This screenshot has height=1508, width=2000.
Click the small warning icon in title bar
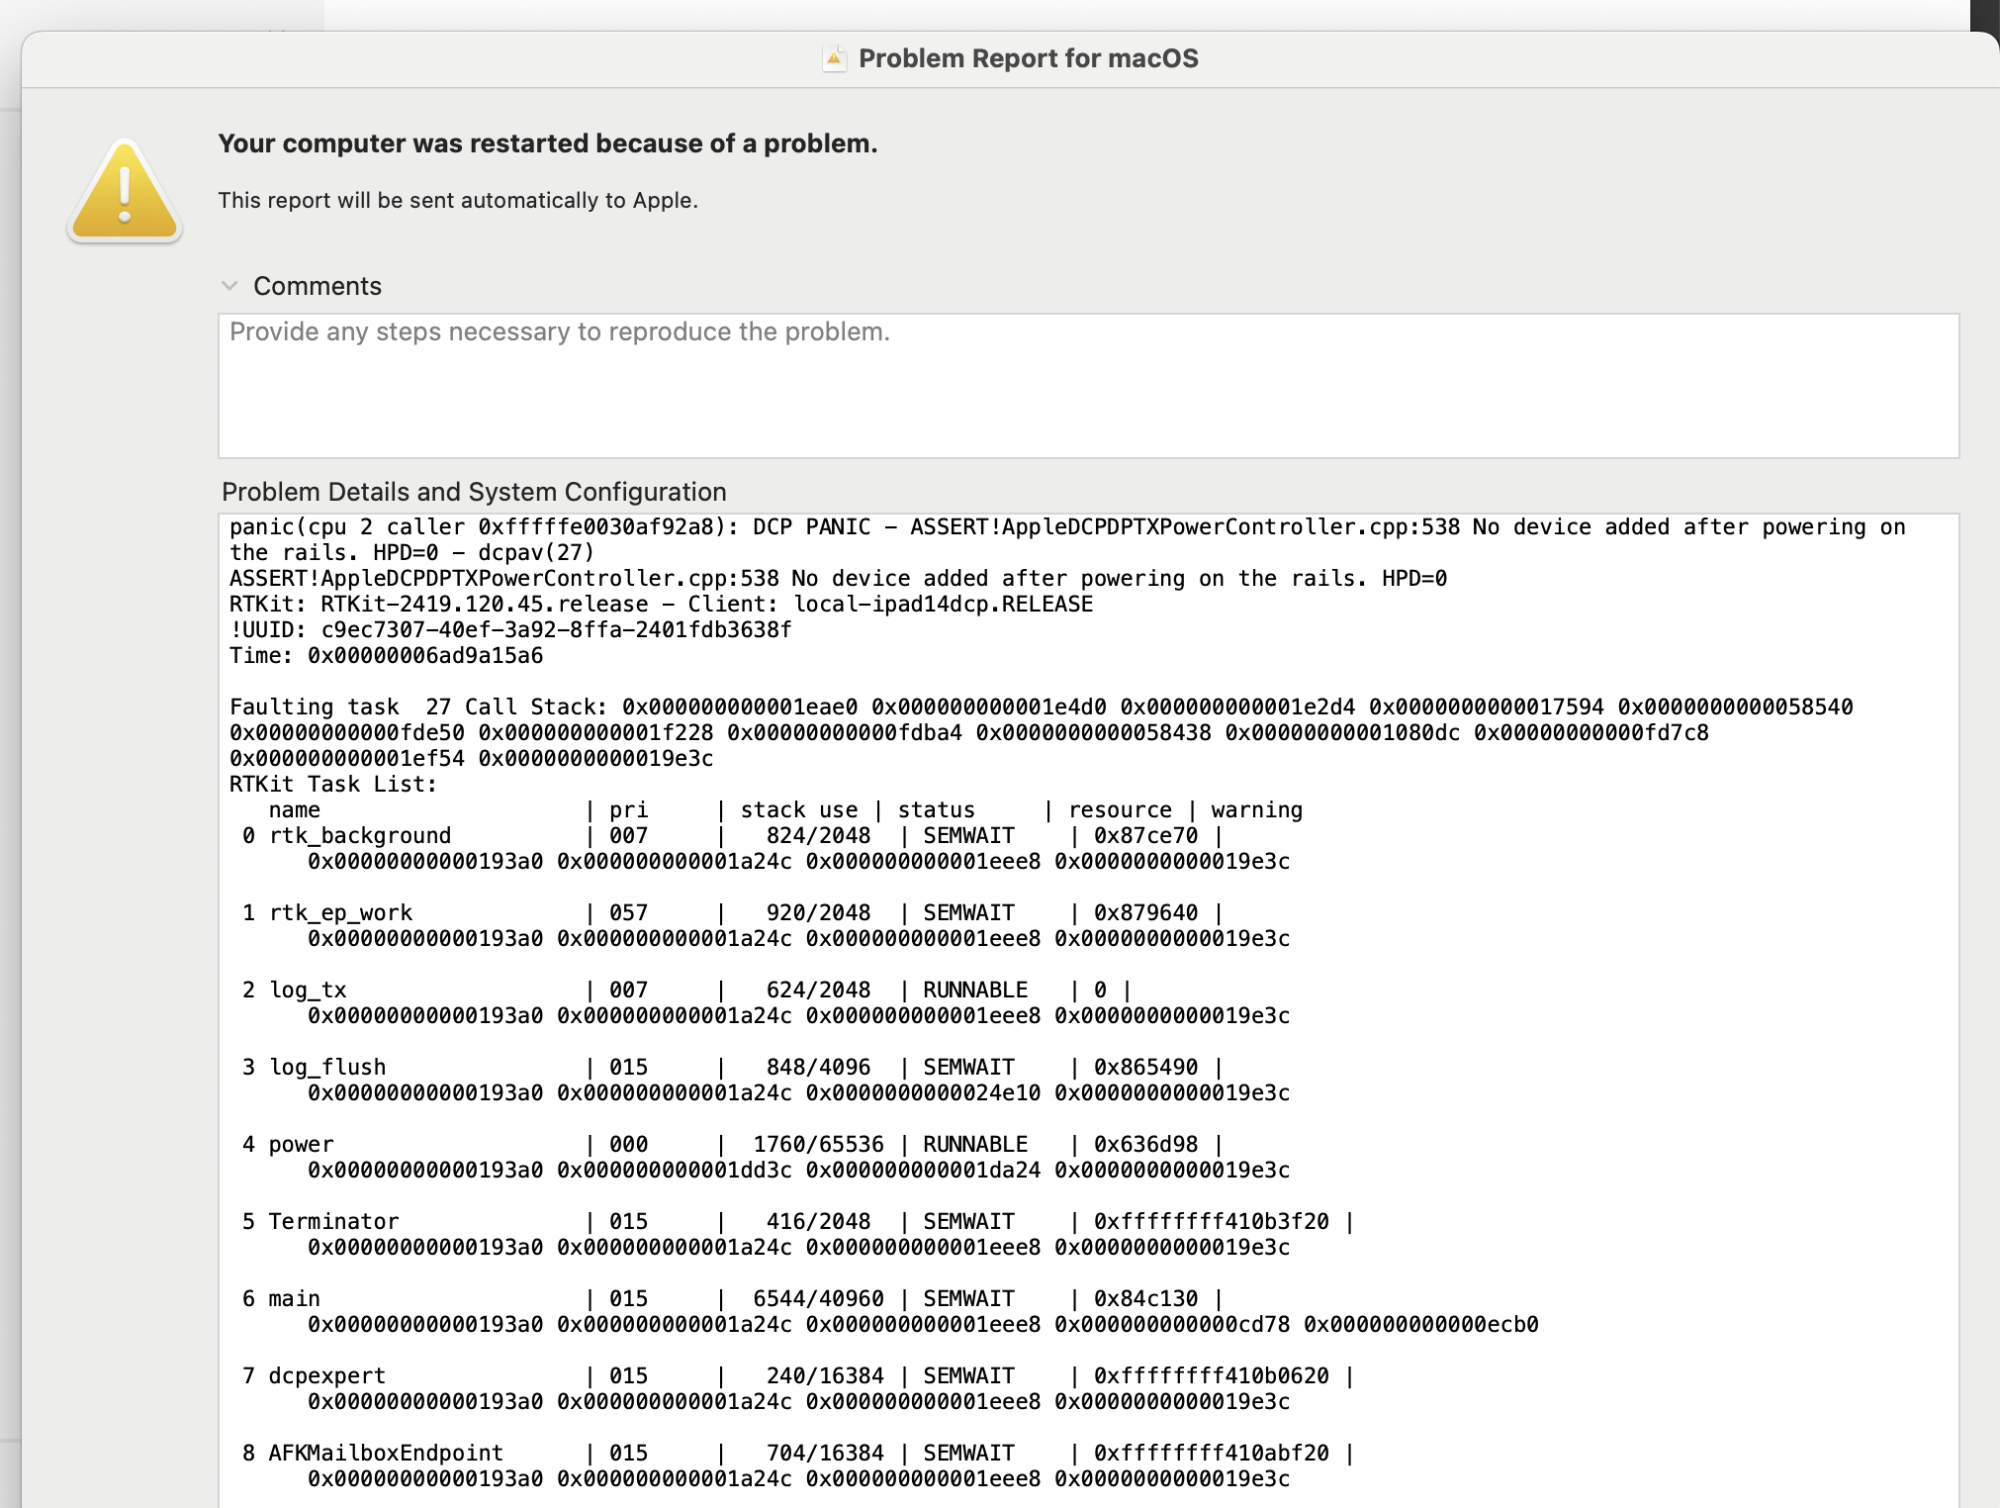coord(833,59)
